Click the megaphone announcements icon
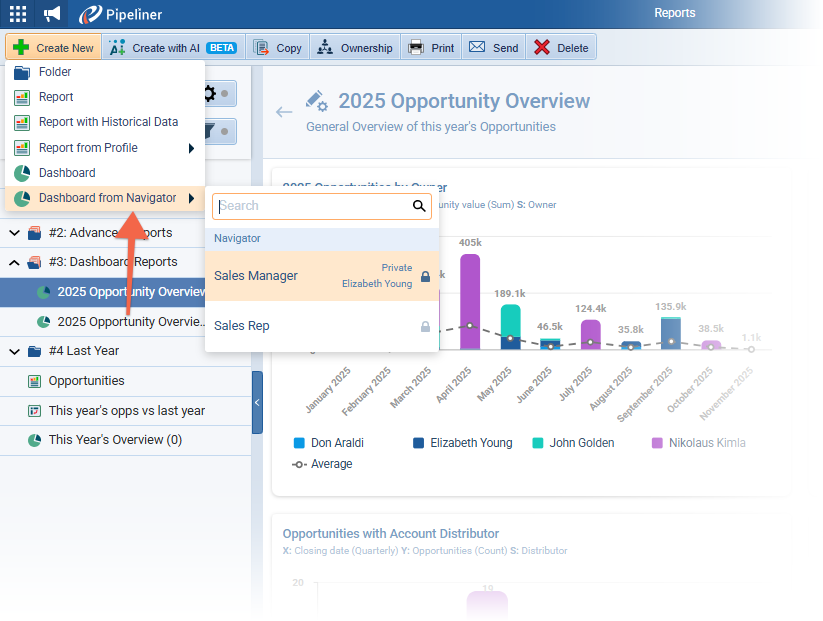 (x=52, y=14)
